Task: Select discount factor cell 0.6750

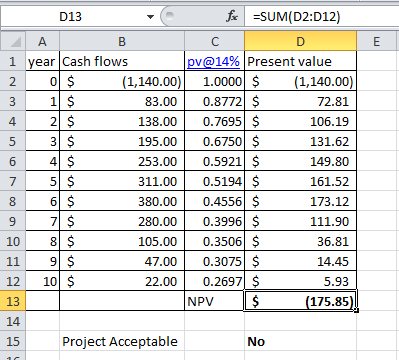Action: (214, 141)
